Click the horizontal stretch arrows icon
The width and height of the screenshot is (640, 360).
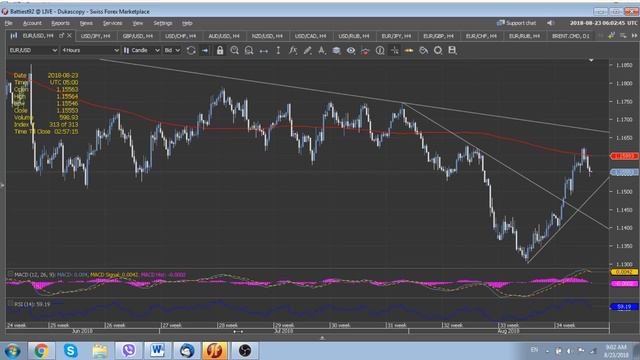click(264, 51)
